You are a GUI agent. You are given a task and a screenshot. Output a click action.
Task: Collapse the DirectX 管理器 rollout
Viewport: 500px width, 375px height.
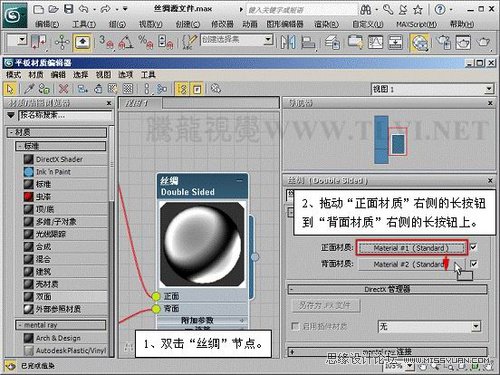click(x=387, y=289)
